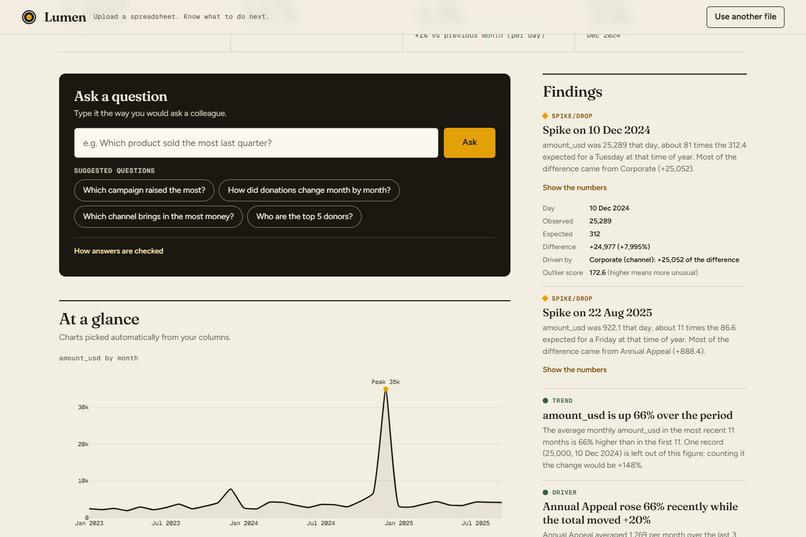Click the Jan 2025 axis label on chart

pos(399,523)
